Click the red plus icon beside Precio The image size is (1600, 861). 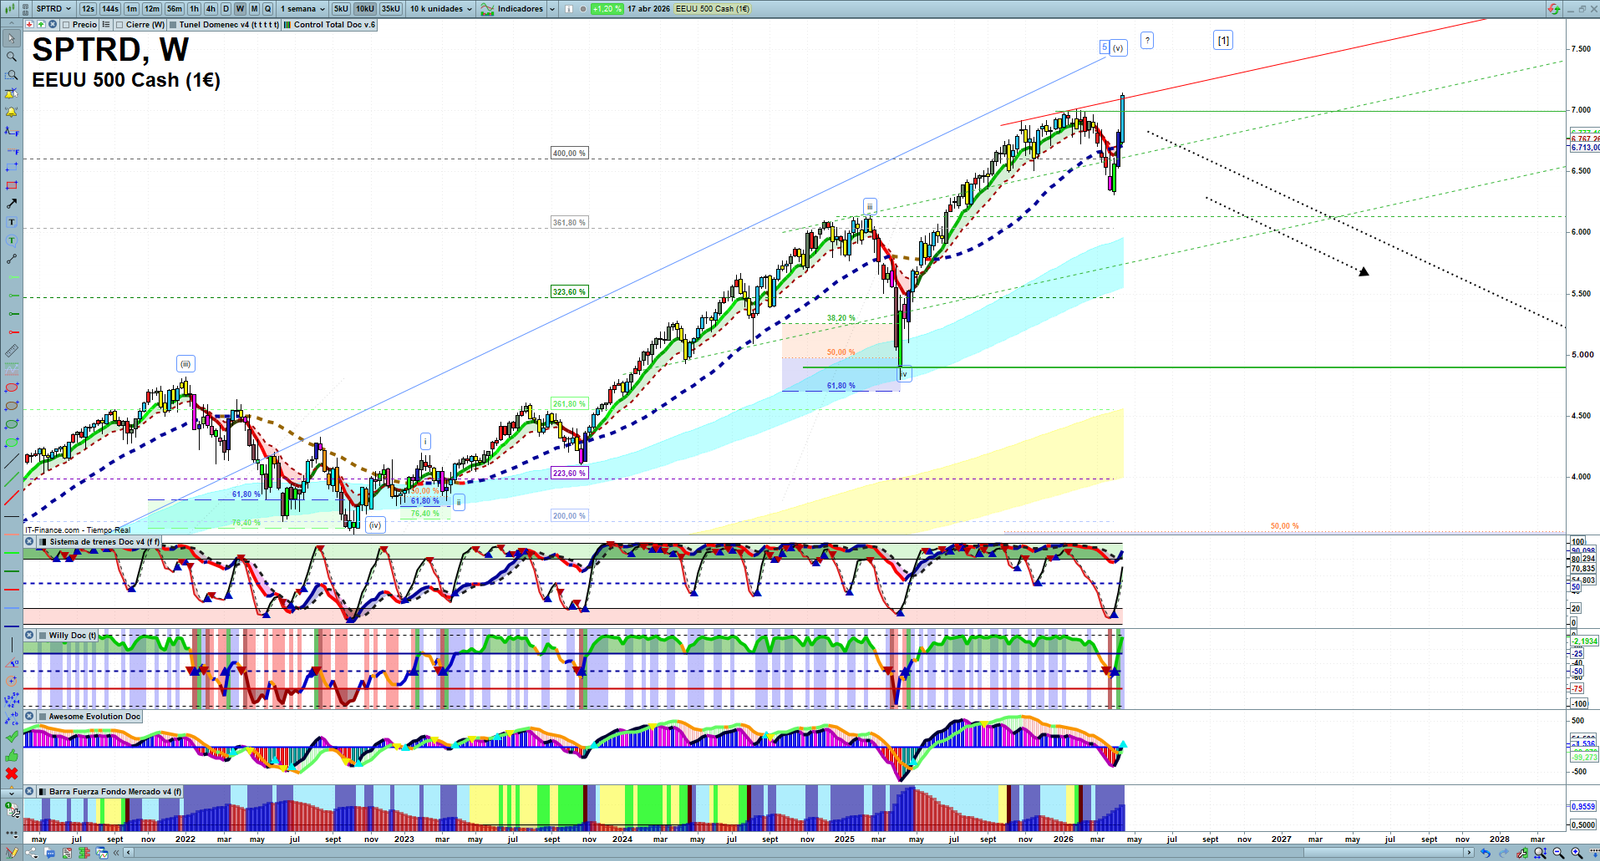click(x=30, y=24)
